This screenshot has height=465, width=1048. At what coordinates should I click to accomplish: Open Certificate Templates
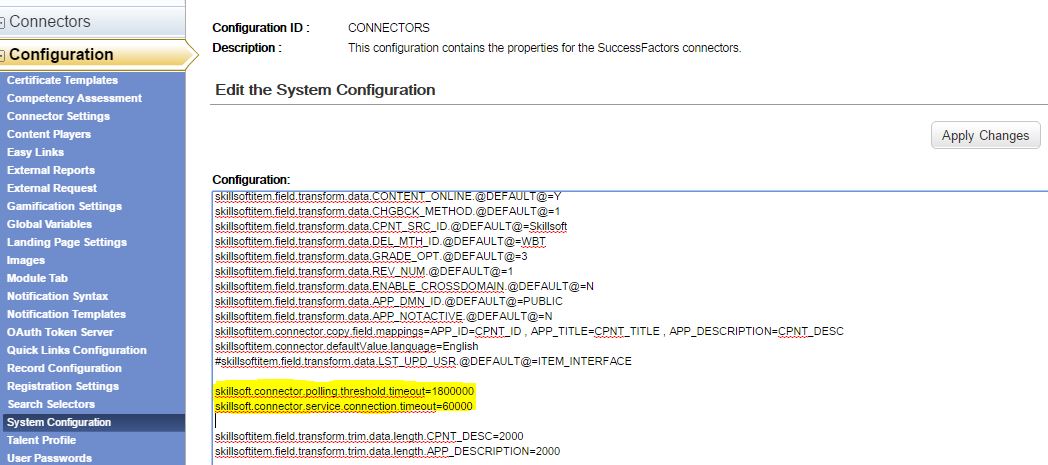click(62, 80)
